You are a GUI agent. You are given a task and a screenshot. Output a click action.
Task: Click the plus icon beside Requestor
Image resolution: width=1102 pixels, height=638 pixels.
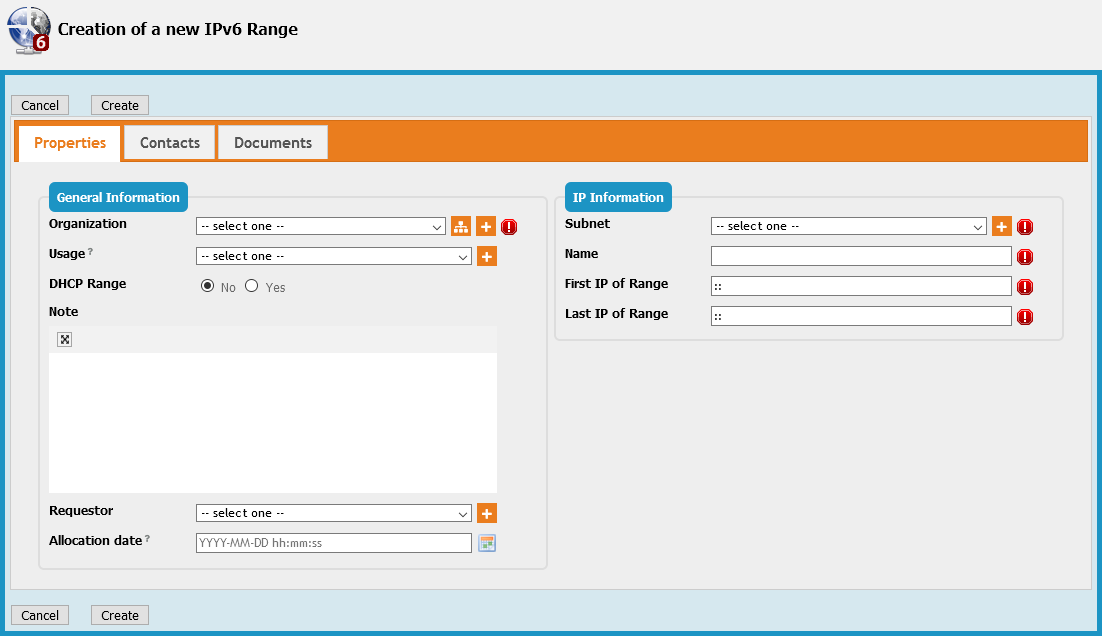[487, 514]
